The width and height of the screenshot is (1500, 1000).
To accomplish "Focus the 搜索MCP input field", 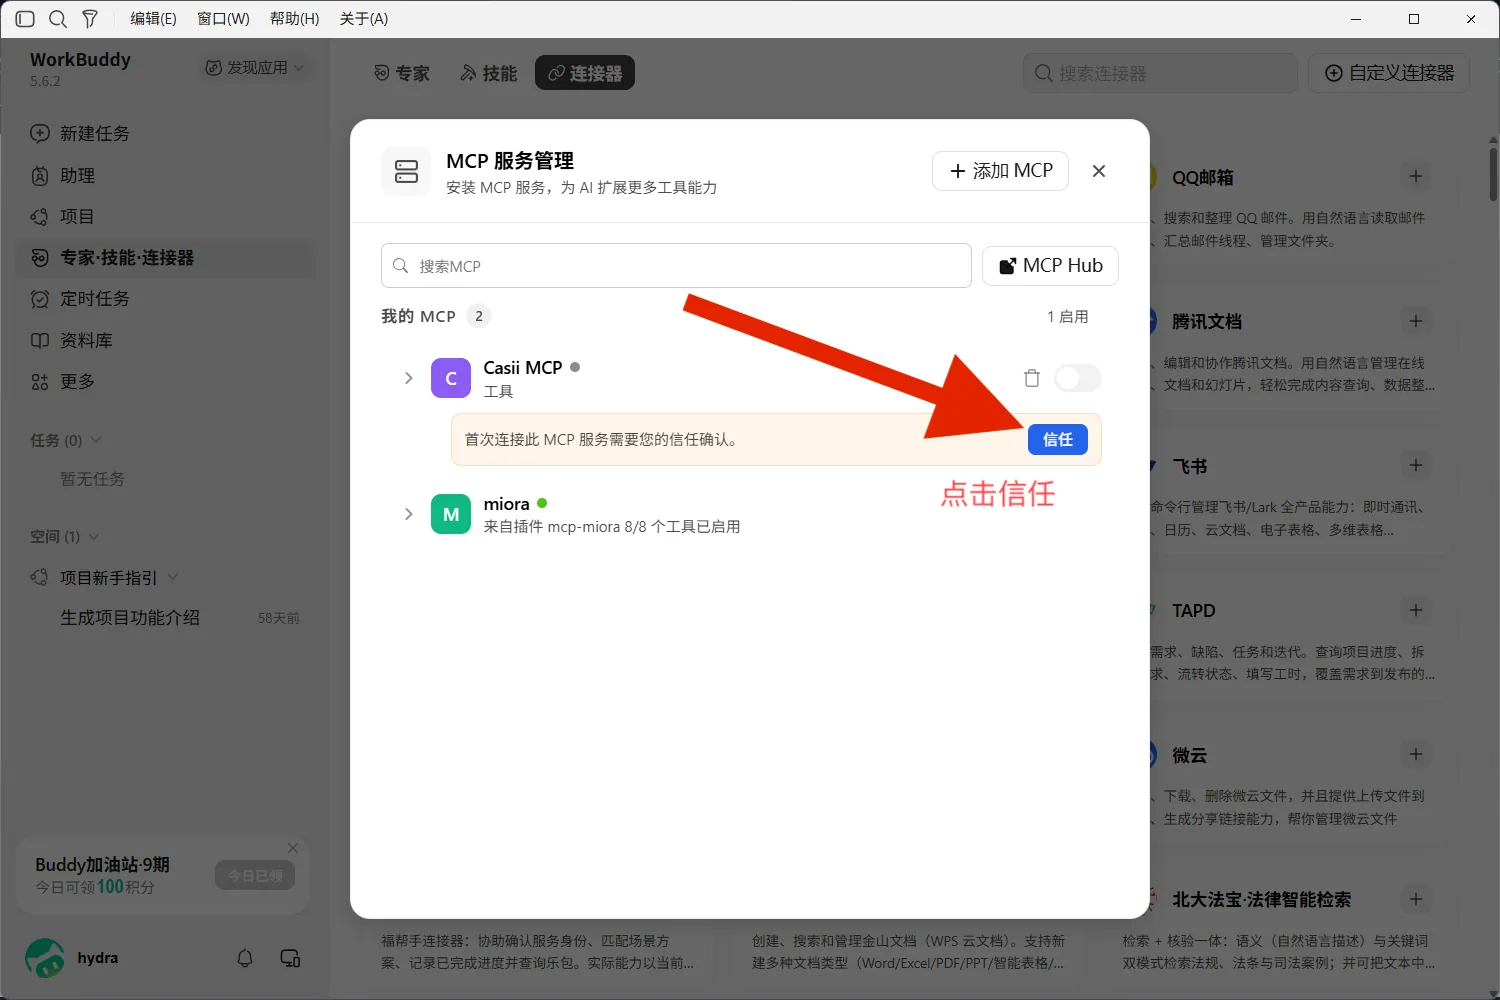I will click(676, 266).
